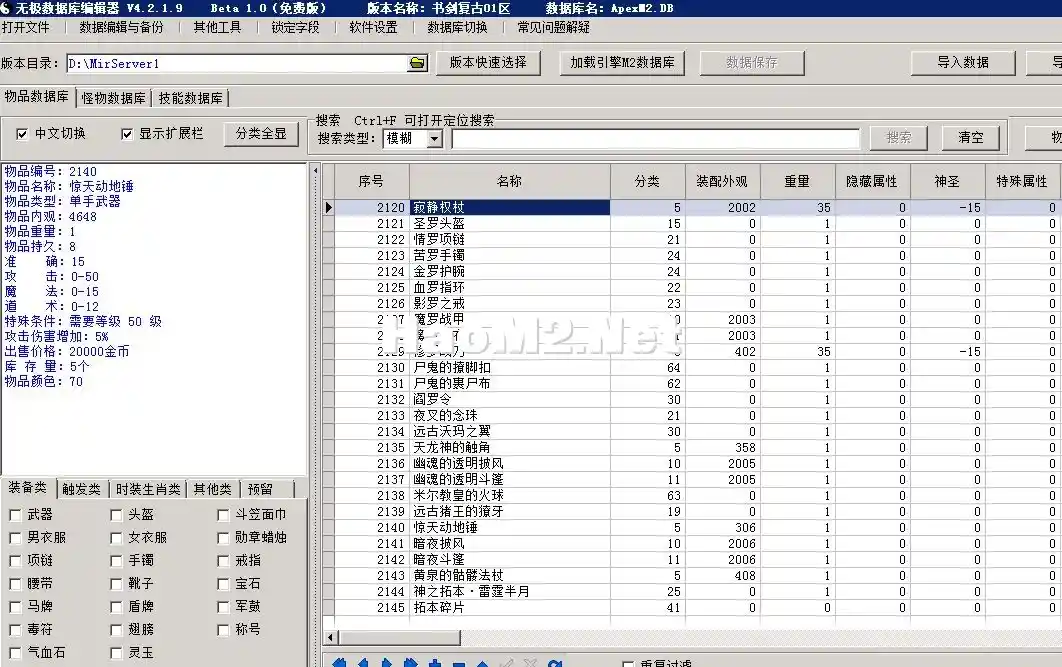
Task: Switch to the 触发类 tab
Action: [81, 489]
